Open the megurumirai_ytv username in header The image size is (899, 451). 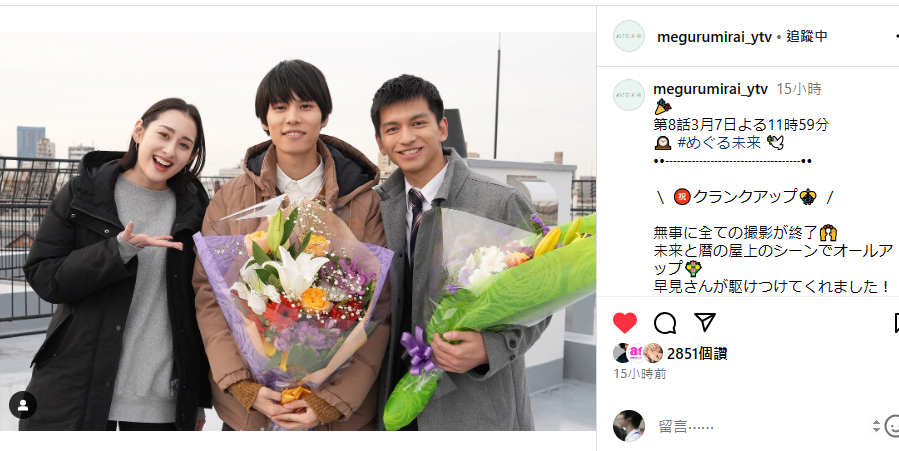(x=714, y=37)
